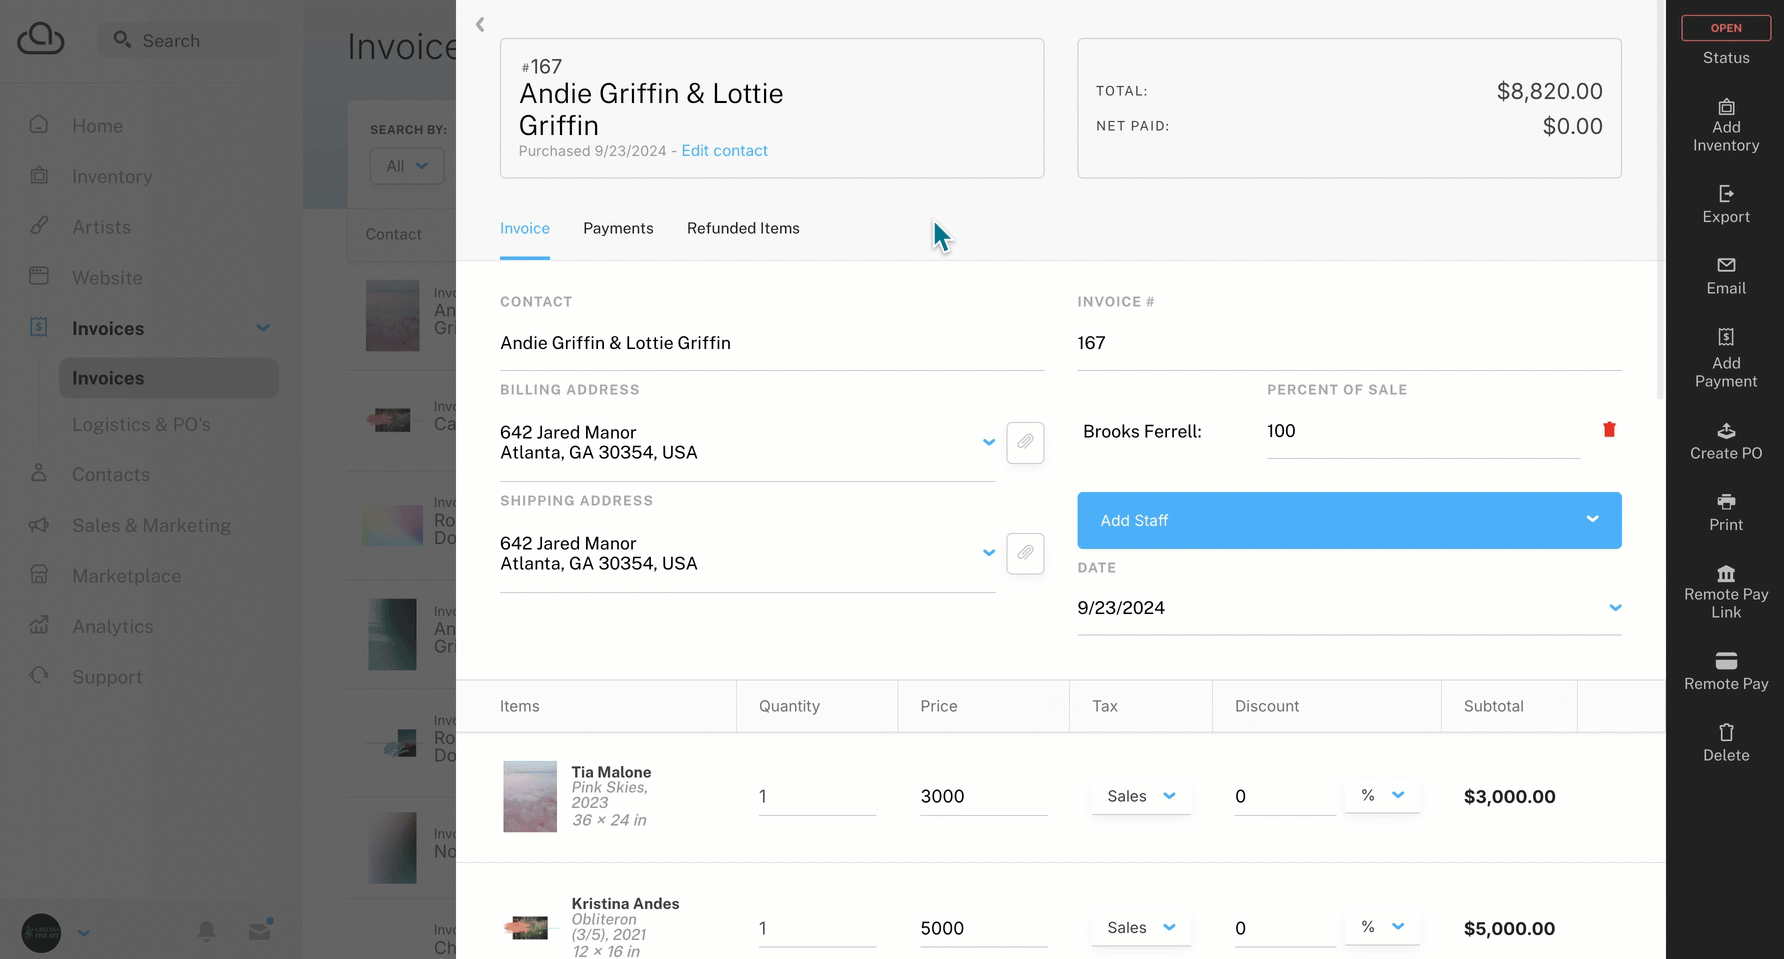
Task: Email this invoice
Action: [1725, 275]
